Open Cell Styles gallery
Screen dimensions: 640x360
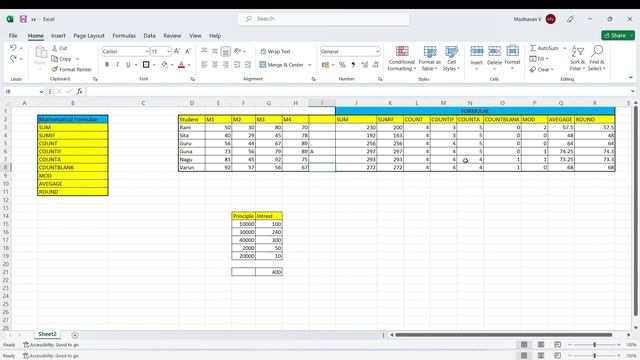point(451,58)
